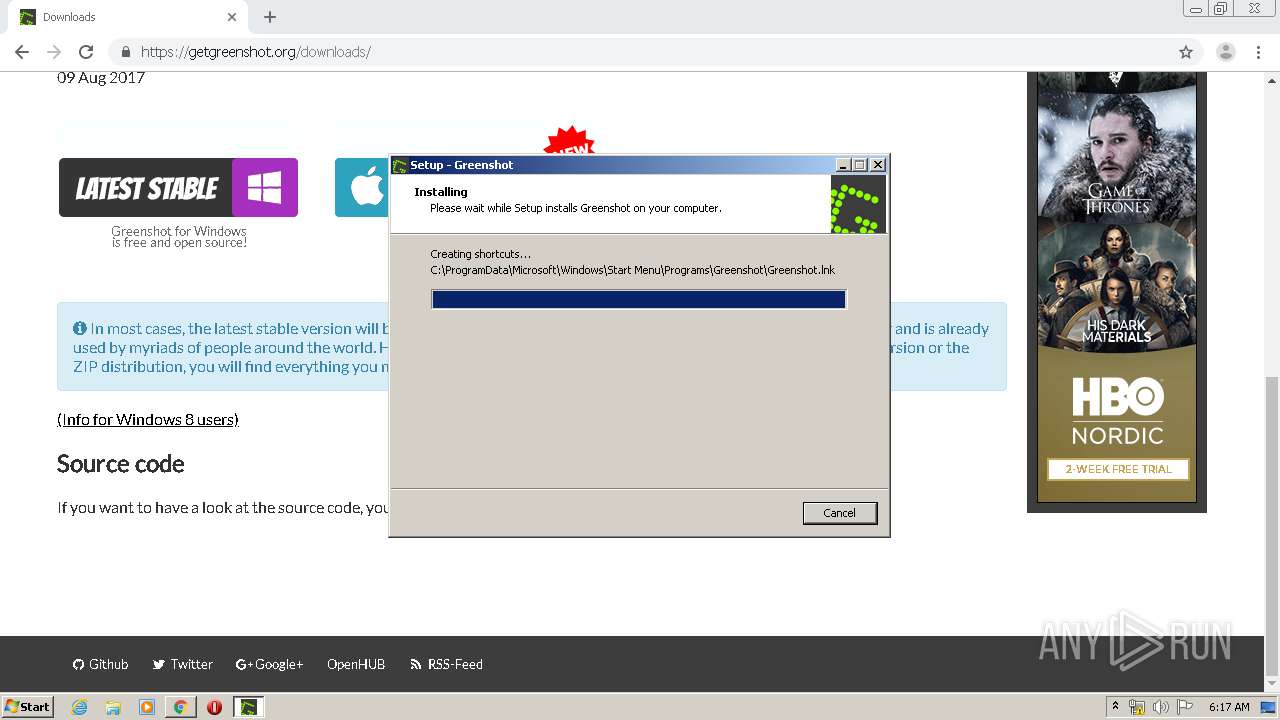Click the 09 Aug 2017 date text
This screenshot has width=1280, height=720.
tap(101, 78)
